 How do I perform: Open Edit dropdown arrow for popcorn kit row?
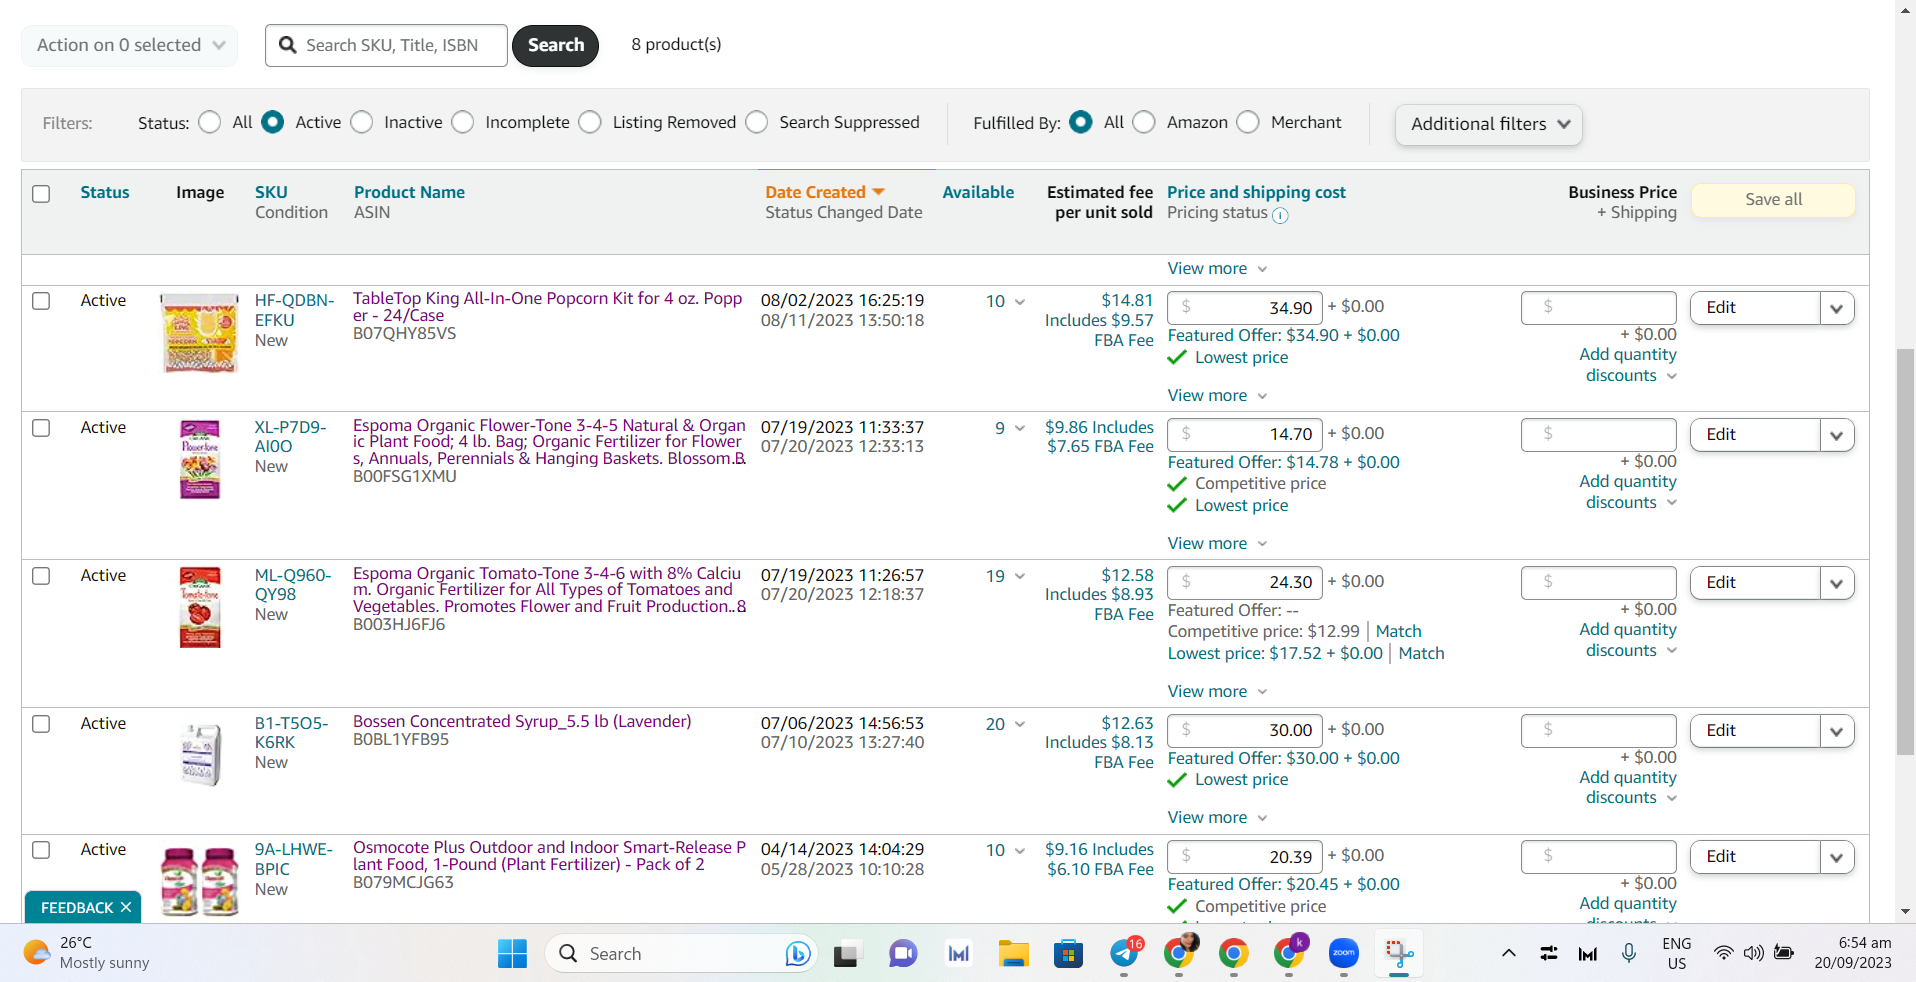coord(1837,308)
